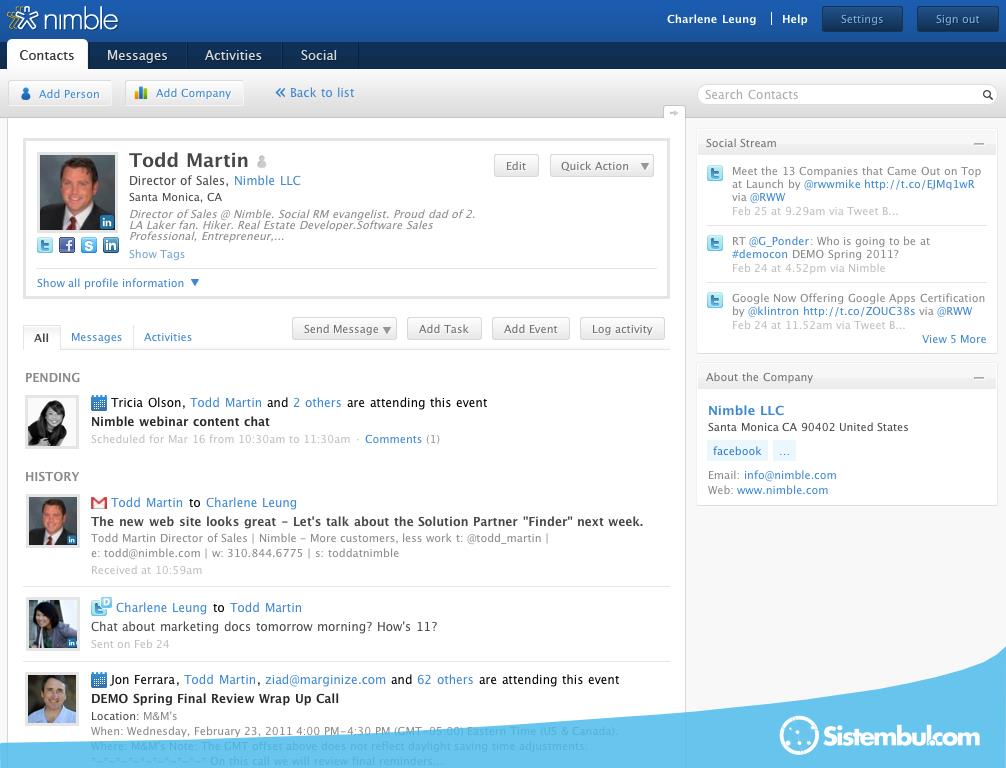This screenshot has height=768, width=1006.
Task: Collapse the sidebar with the arrow tab
Action: coord(674,112)
